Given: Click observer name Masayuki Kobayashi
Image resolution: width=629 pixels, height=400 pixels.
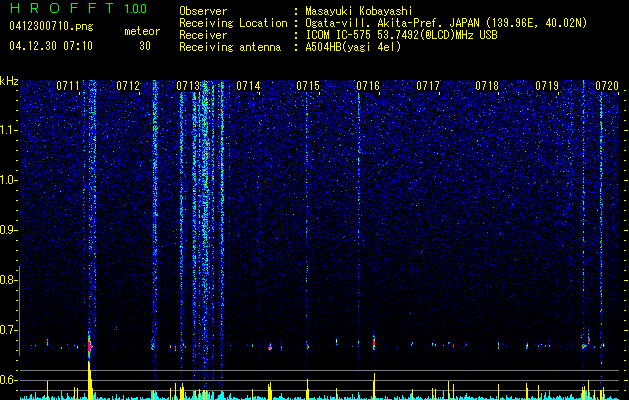Looking at the screenshot, I should (359, 11).
